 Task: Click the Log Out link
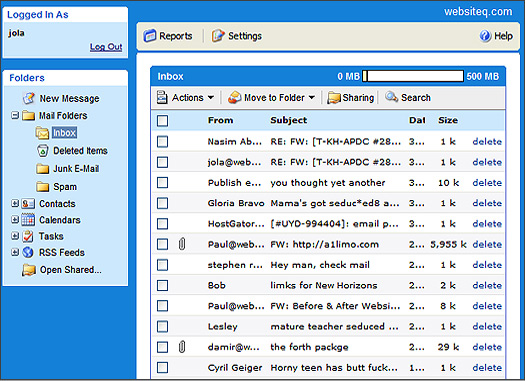tap(106, 47)
